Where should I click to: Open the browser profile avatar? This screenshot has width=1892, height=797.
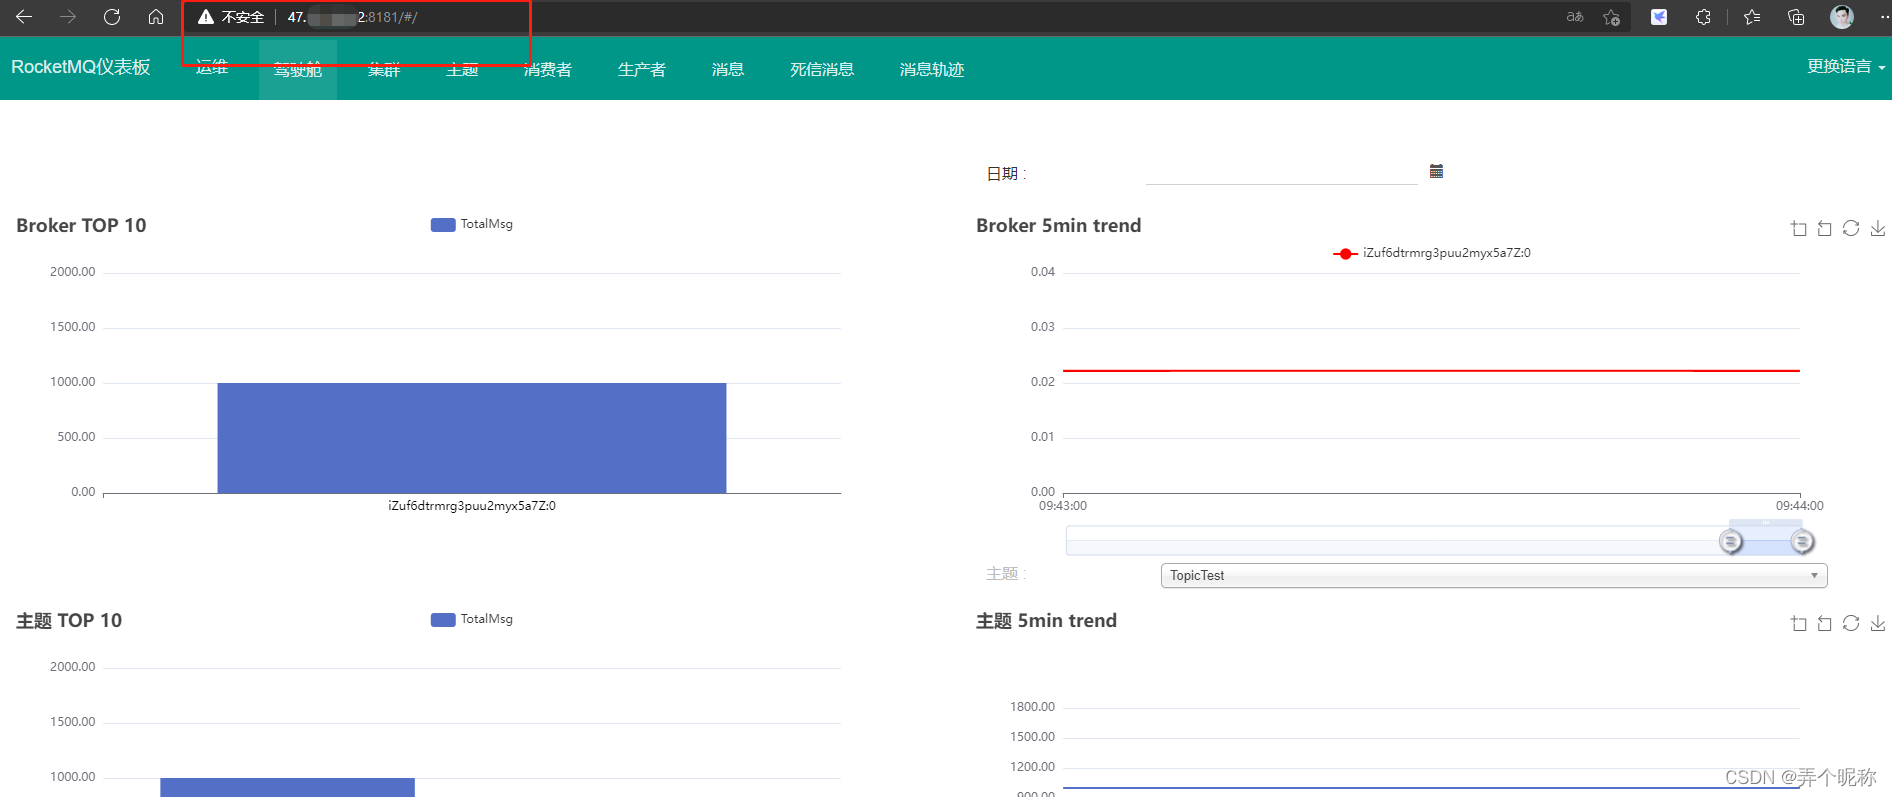click(x=1842, y=17)
